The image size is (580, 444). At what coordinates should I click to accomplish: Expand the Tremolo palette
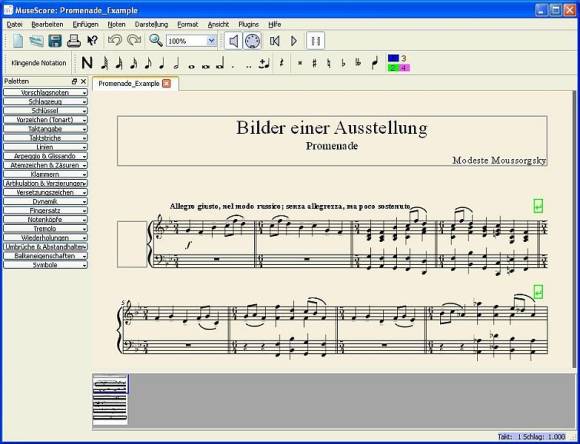pyautogui.click(x=45, y=229)
